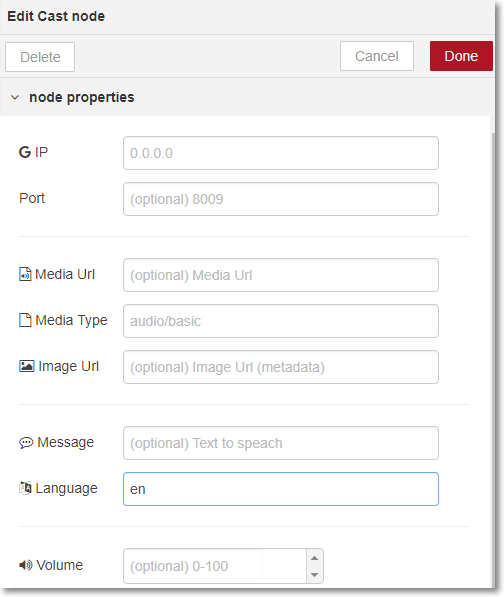Image resolution: width=504 pixels, height=597 pixels.
Task: Click the Image Url label text
Action: [x=69, y=366]
